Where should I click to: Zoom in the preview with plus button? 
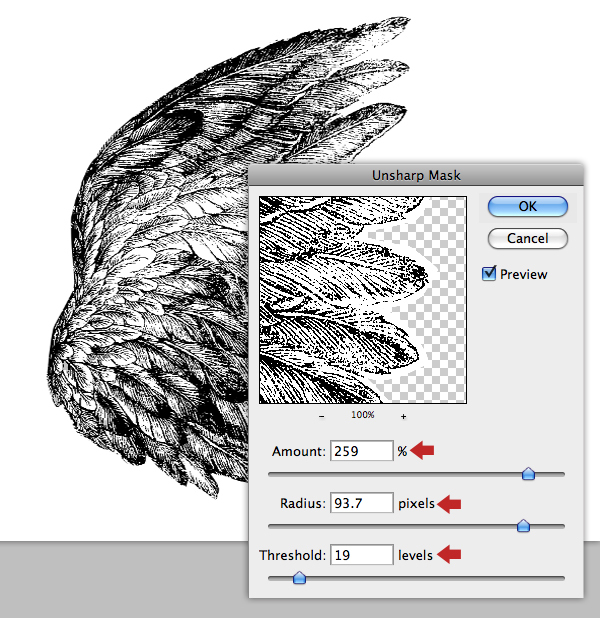click(x=403, y=416)
